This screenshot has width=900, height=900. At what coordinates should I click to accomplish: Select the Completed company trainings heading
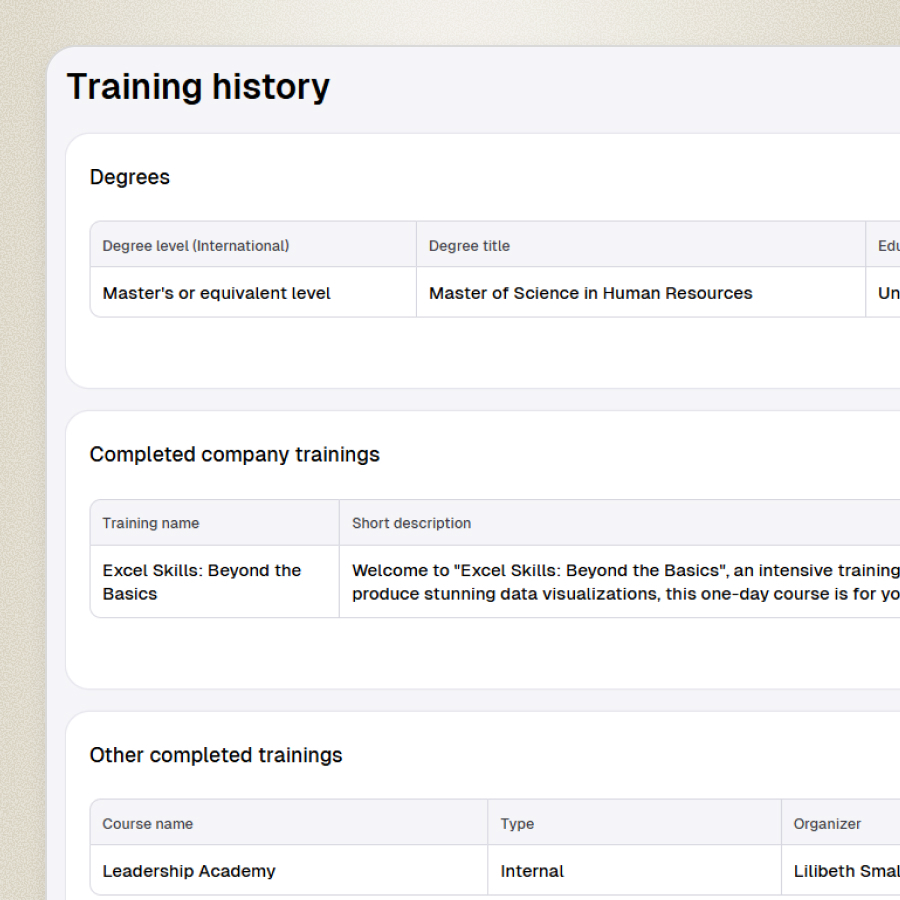(x=235, y=454)
